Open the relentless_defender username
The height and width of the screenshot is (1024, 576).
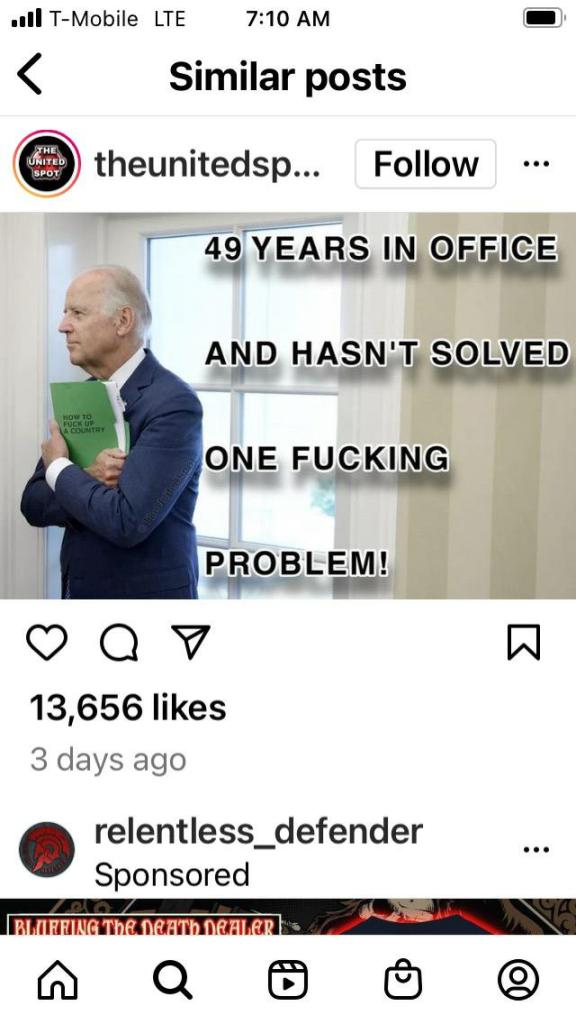[259, 831]
